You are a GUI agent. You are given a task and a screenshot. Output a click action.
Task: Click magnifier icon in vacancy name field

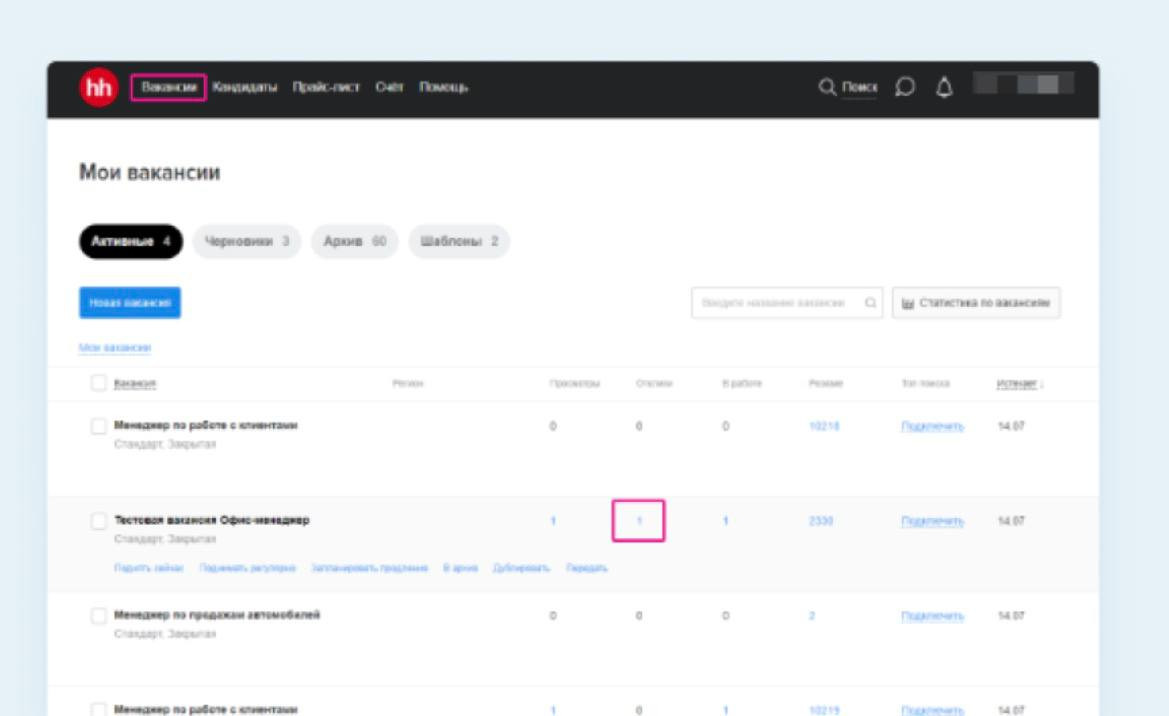[871, 303]
